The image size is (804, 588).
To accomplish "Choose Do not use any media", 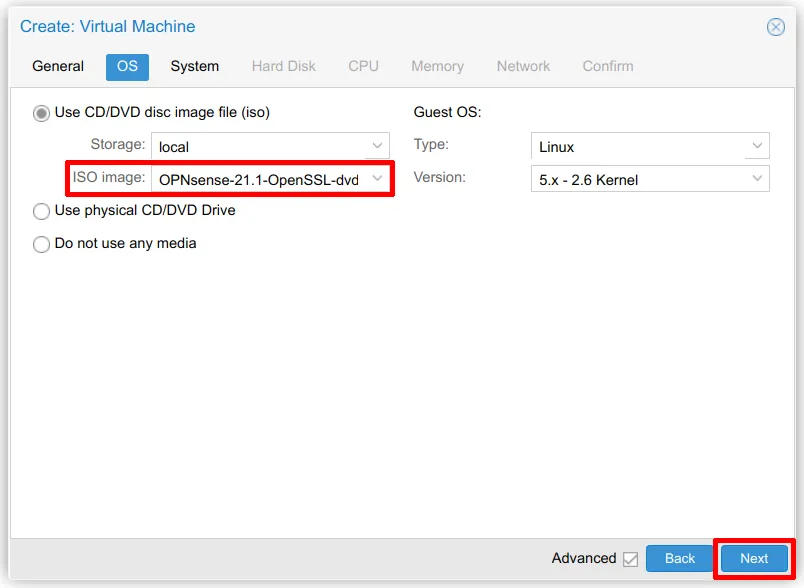I will point(42,244).
